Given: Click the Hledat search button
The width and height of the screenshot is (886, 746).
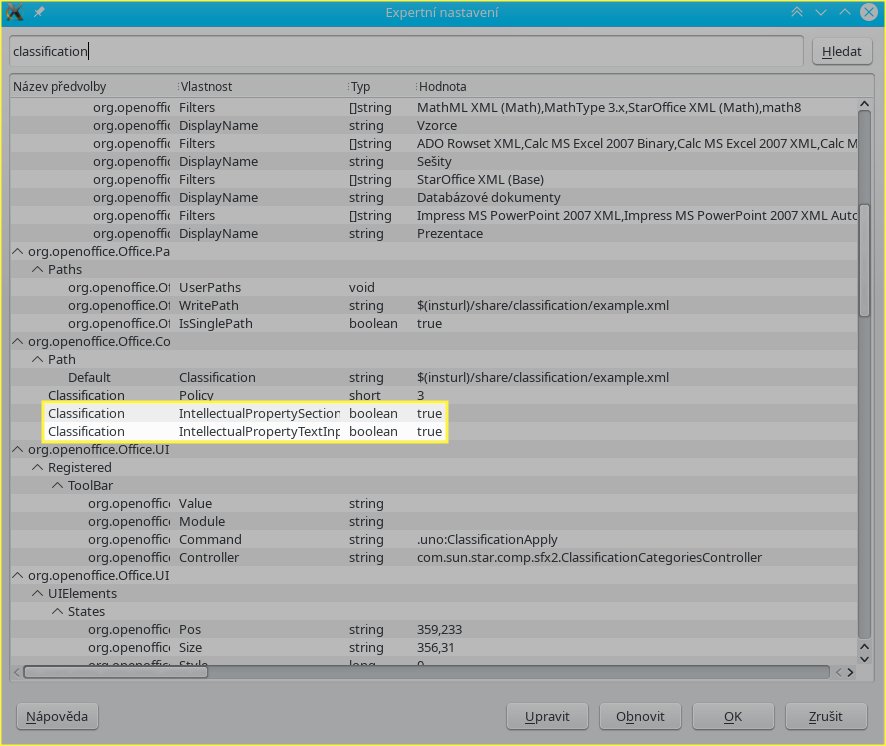Looking at the screenshot, I should pyautogui.click(x=841, y=51).
